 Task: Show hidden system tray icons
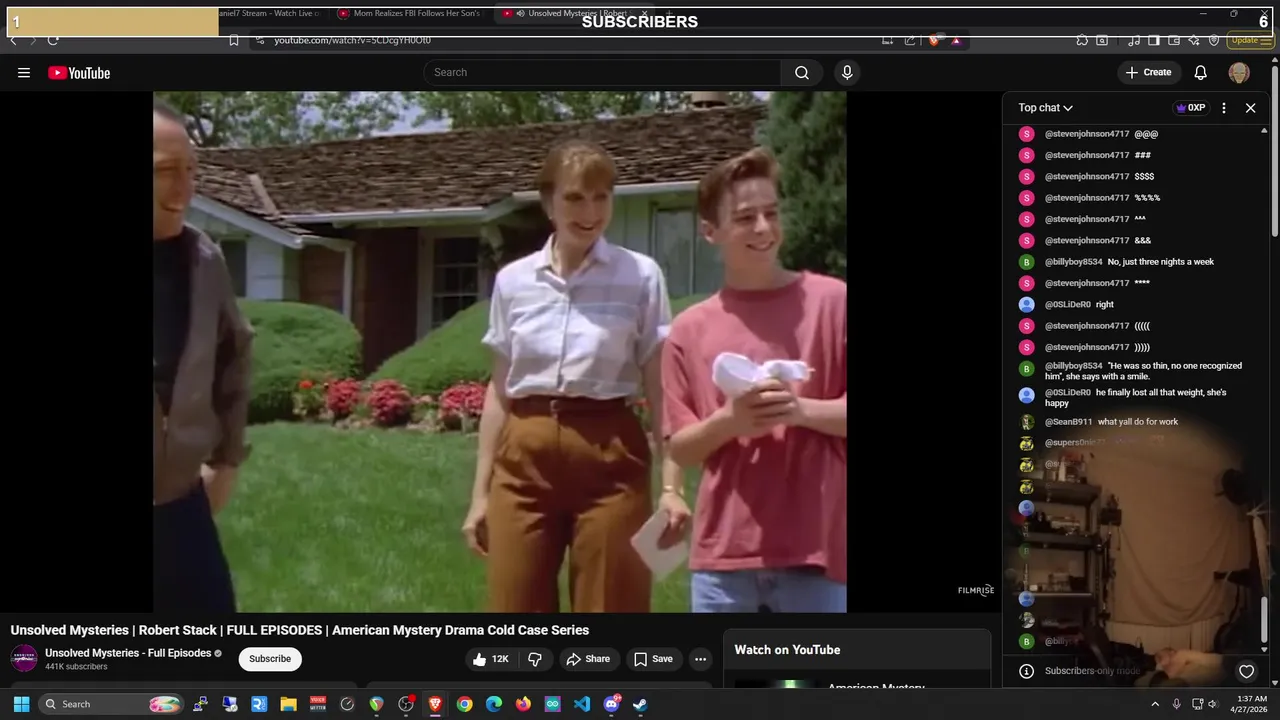point(1155,704)
